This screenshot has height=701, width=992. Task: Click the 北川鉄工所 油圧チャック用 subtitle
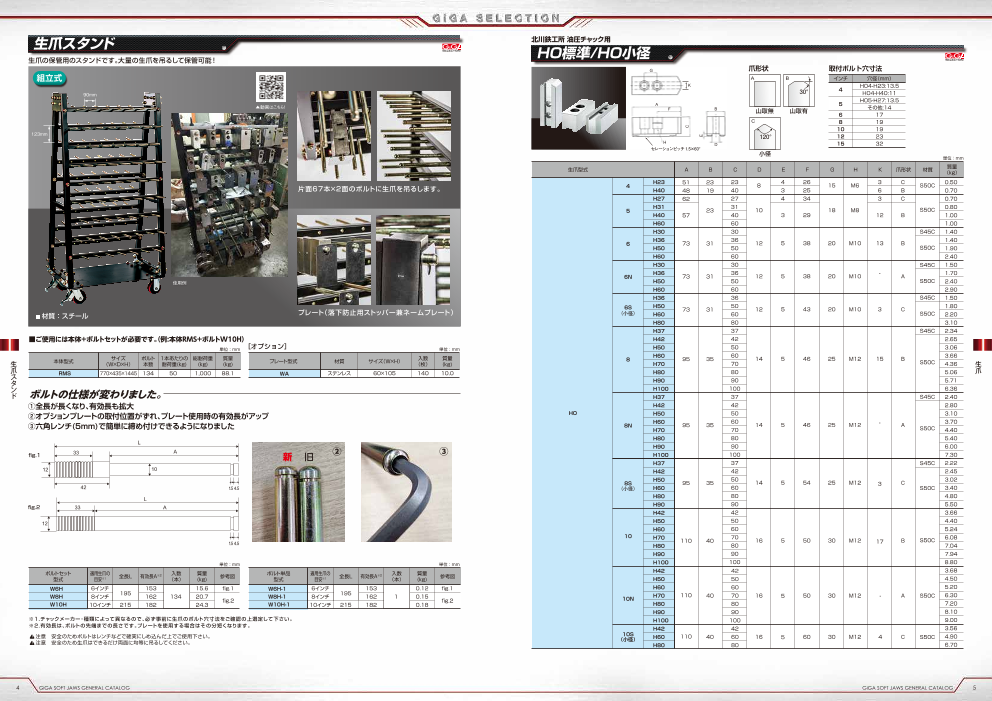tap(571, 39)
